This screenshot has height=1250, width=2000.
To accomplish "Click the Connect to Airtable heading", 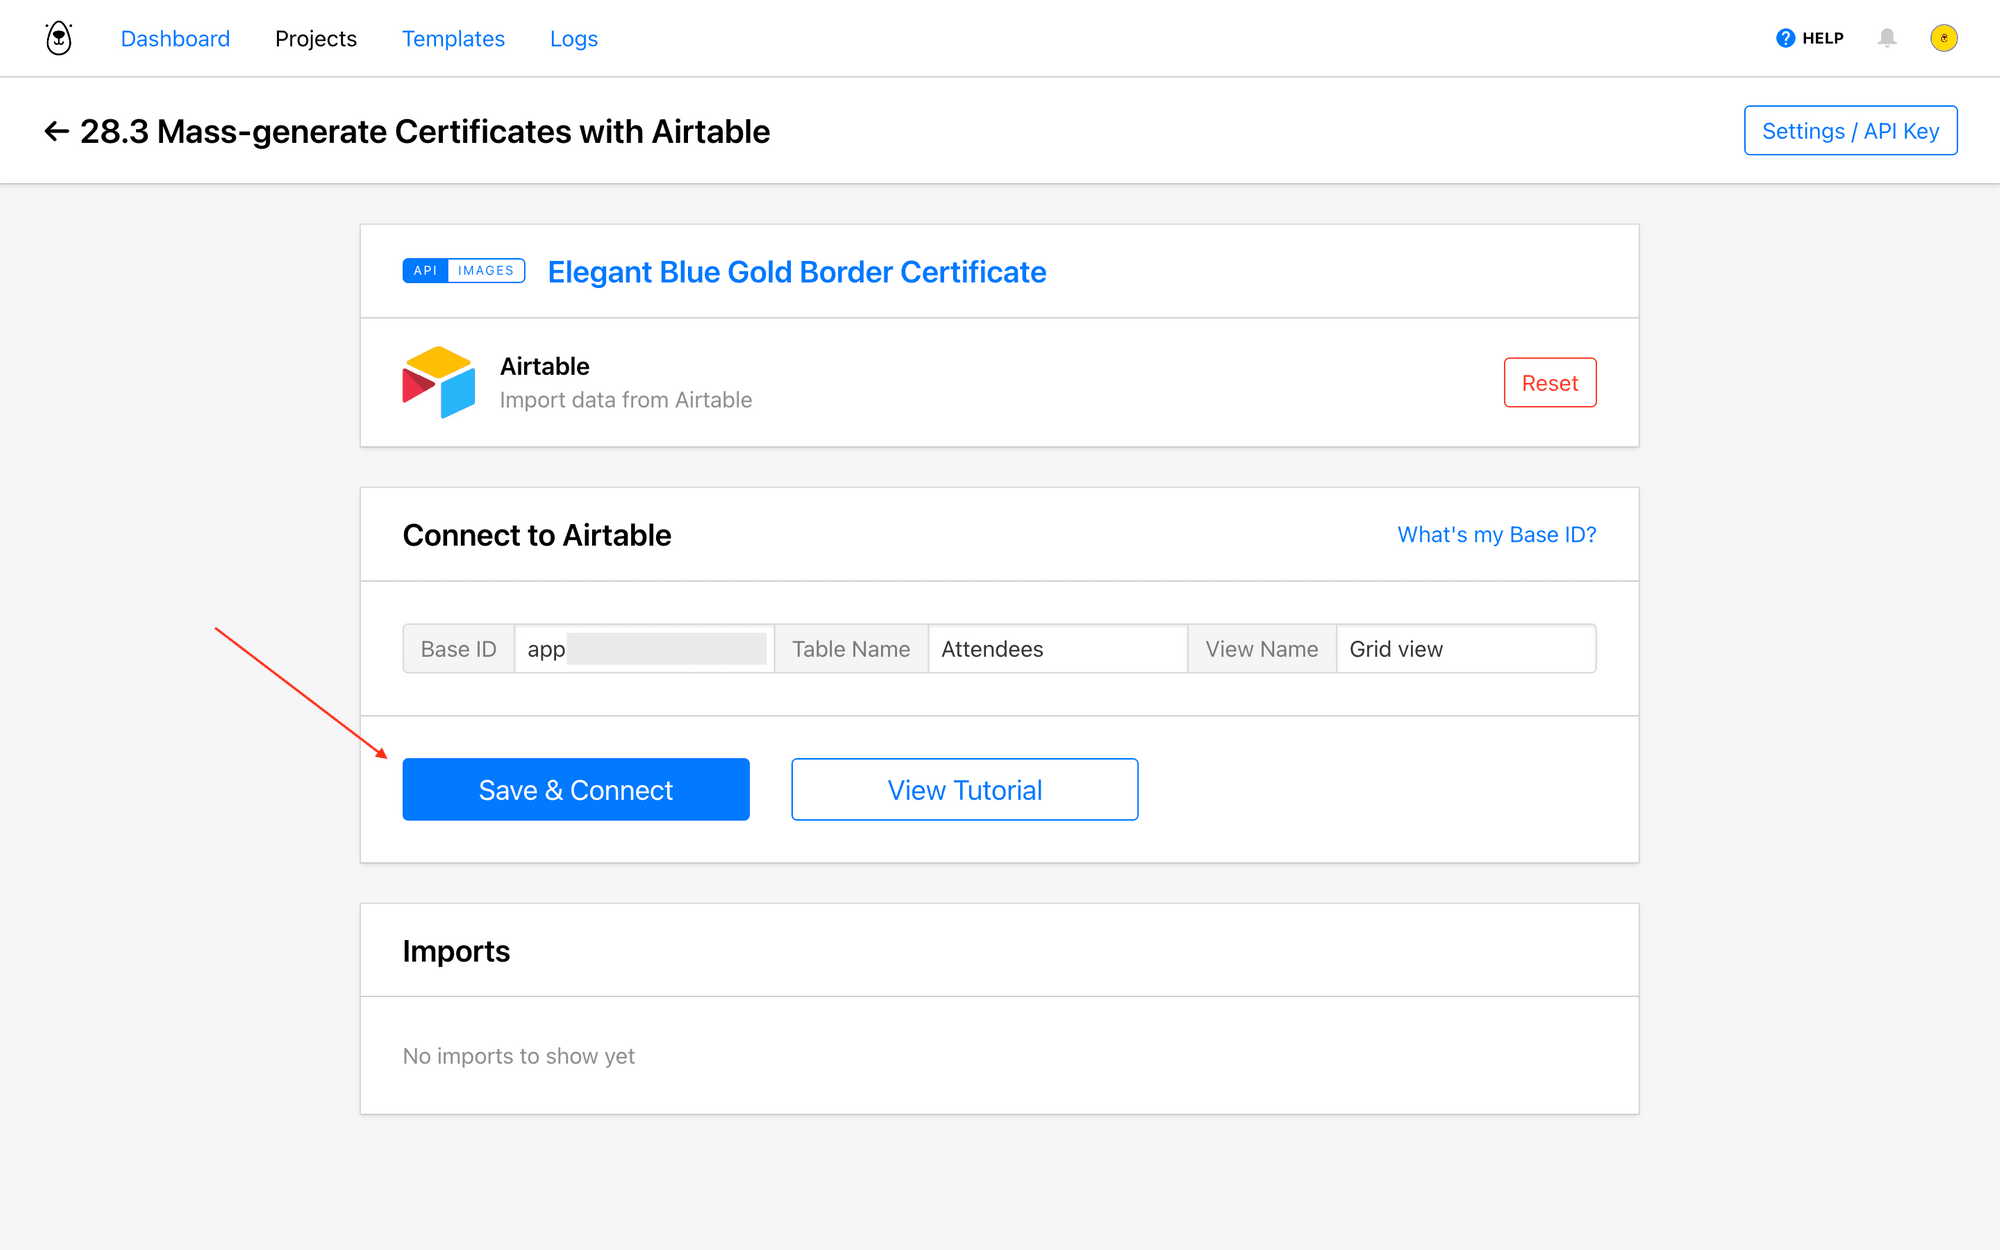I will [x=537, y=535].
